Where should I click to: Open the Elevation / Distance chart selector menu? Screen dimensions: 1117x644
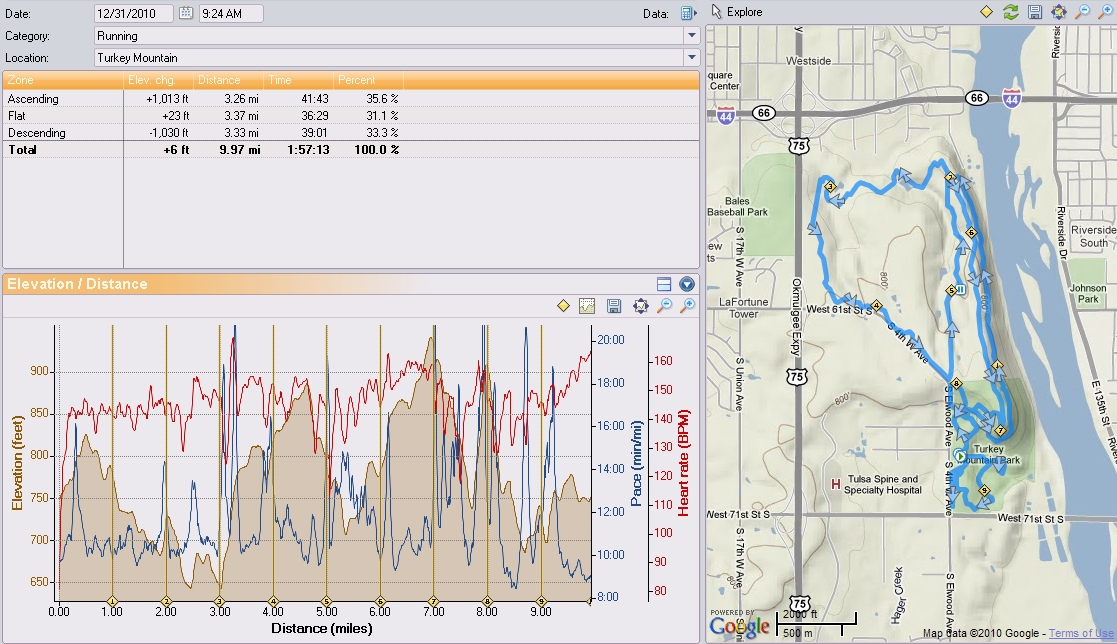(687, 284)
